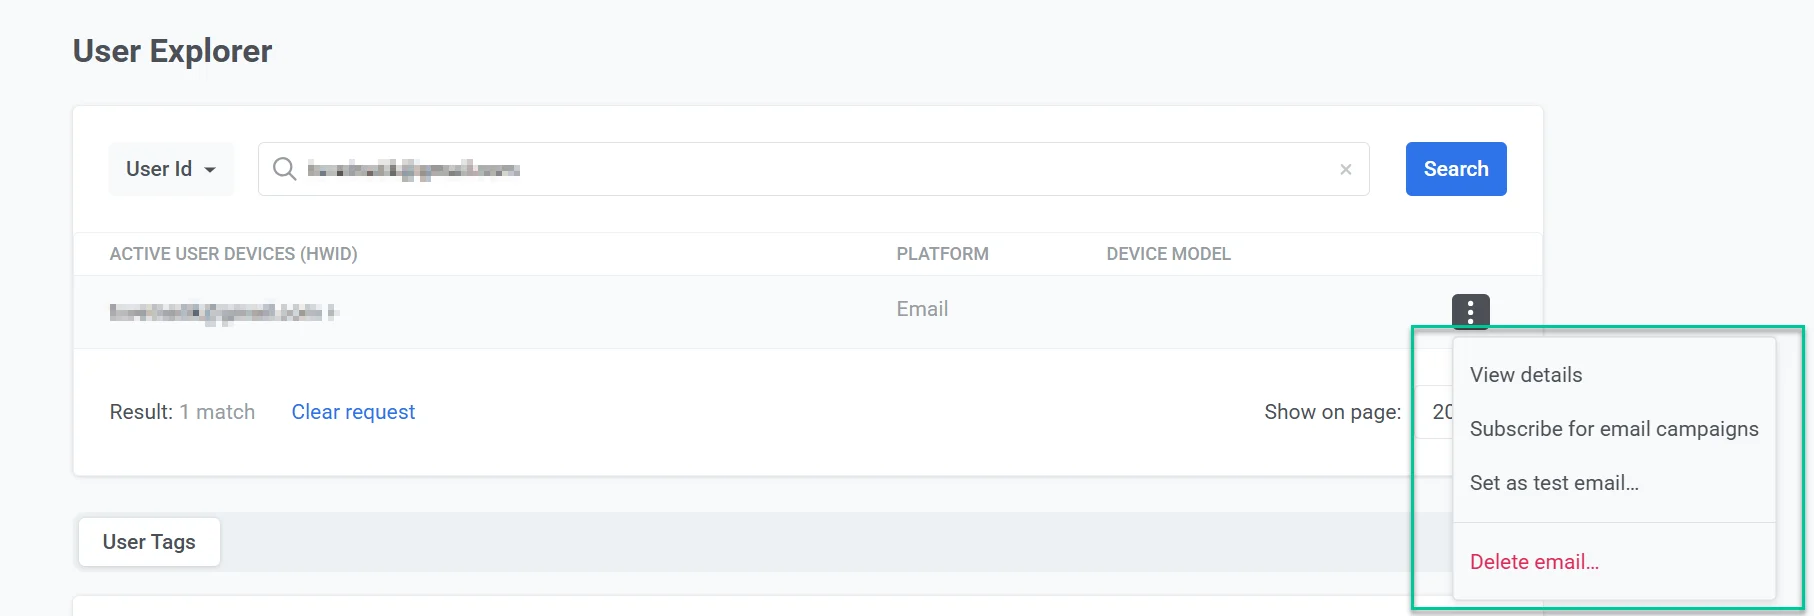
Task: Open the three-dot actions menu icon
Action: tap(1470, 311)
